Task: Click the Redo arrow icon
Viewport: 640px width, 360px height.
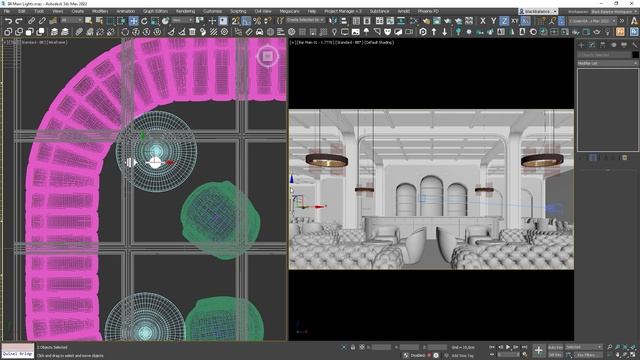Action: 19,21
